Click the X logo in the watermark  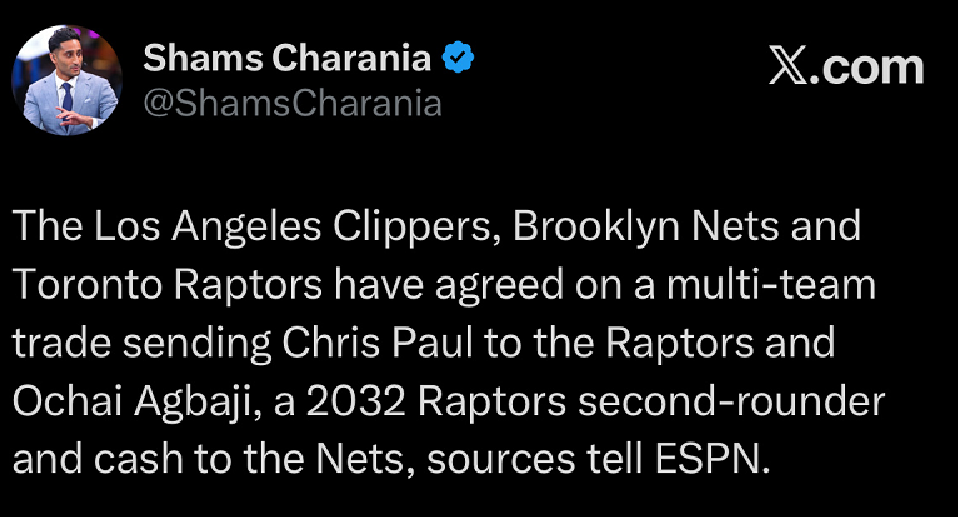pos(790,68)
